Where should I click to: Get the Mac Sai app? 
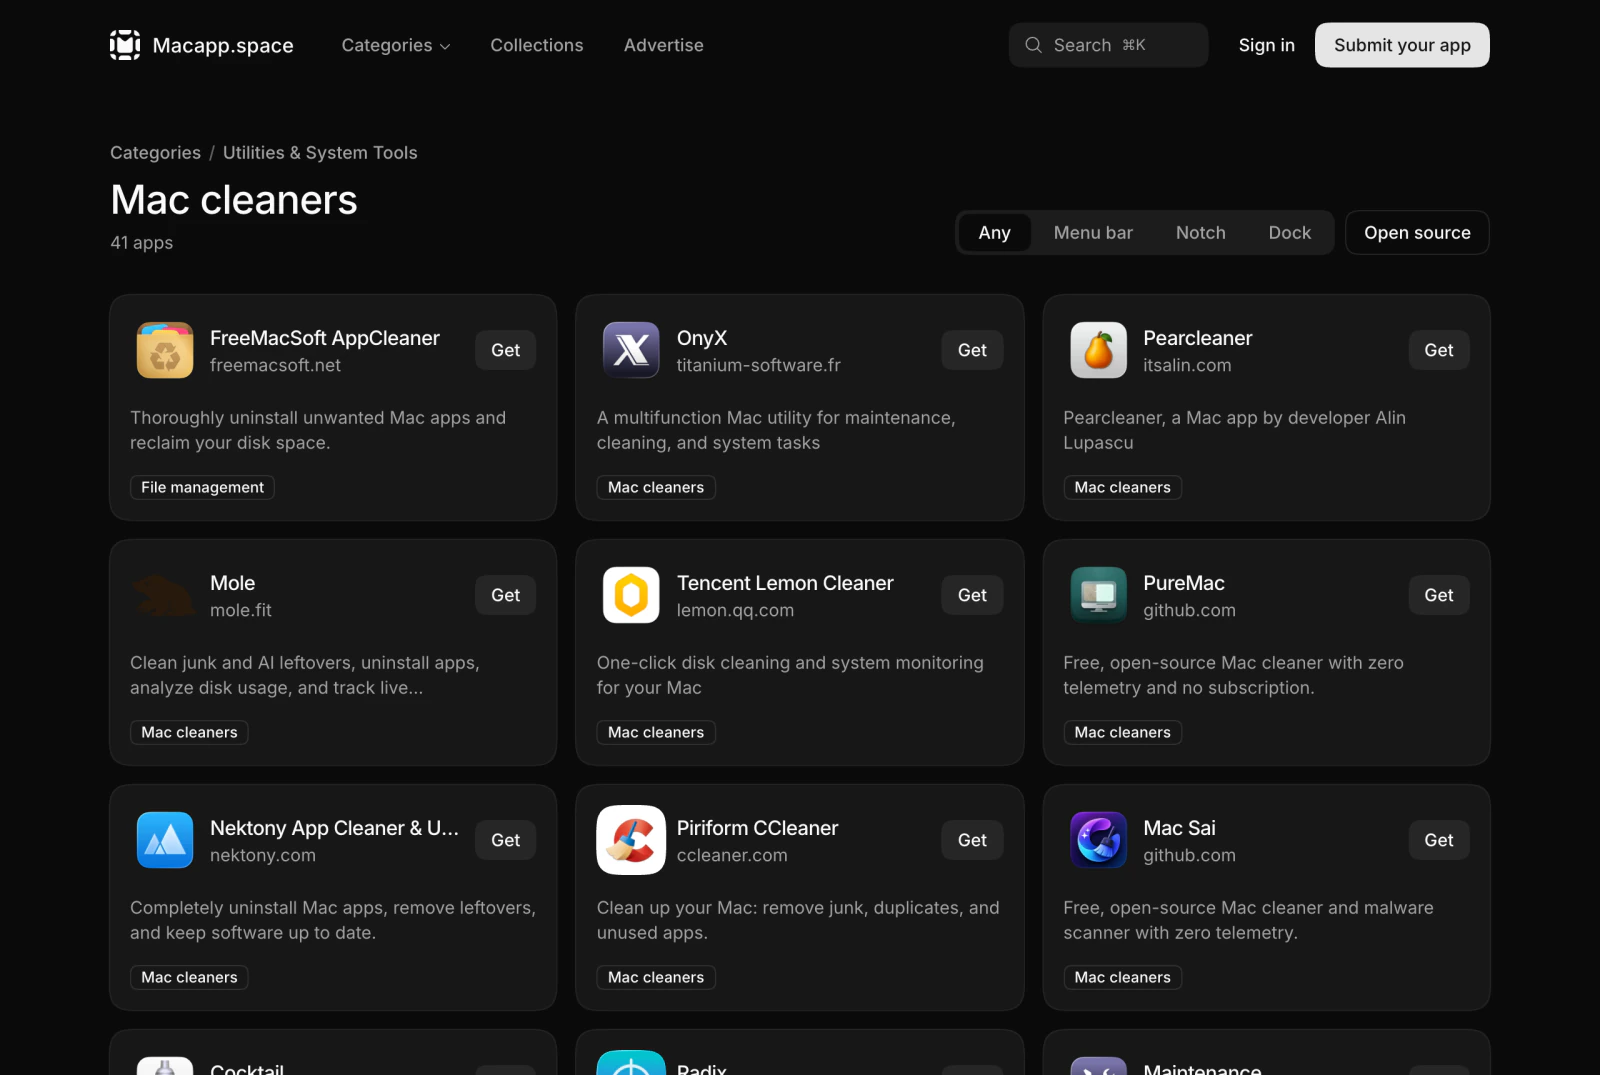(1439, 840)
